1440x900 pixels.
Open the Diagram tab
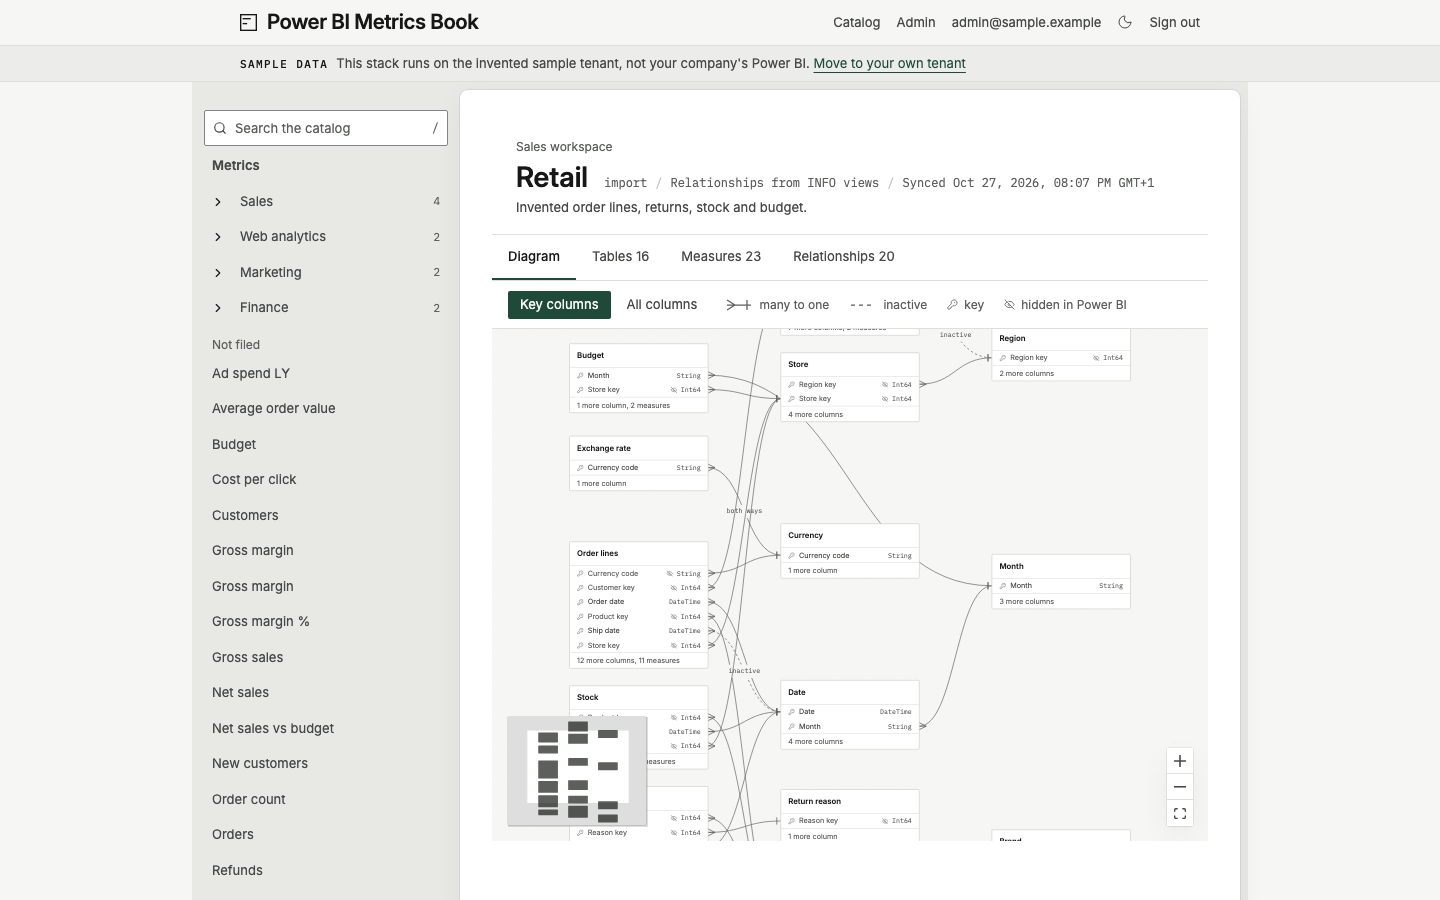point(534,257)
